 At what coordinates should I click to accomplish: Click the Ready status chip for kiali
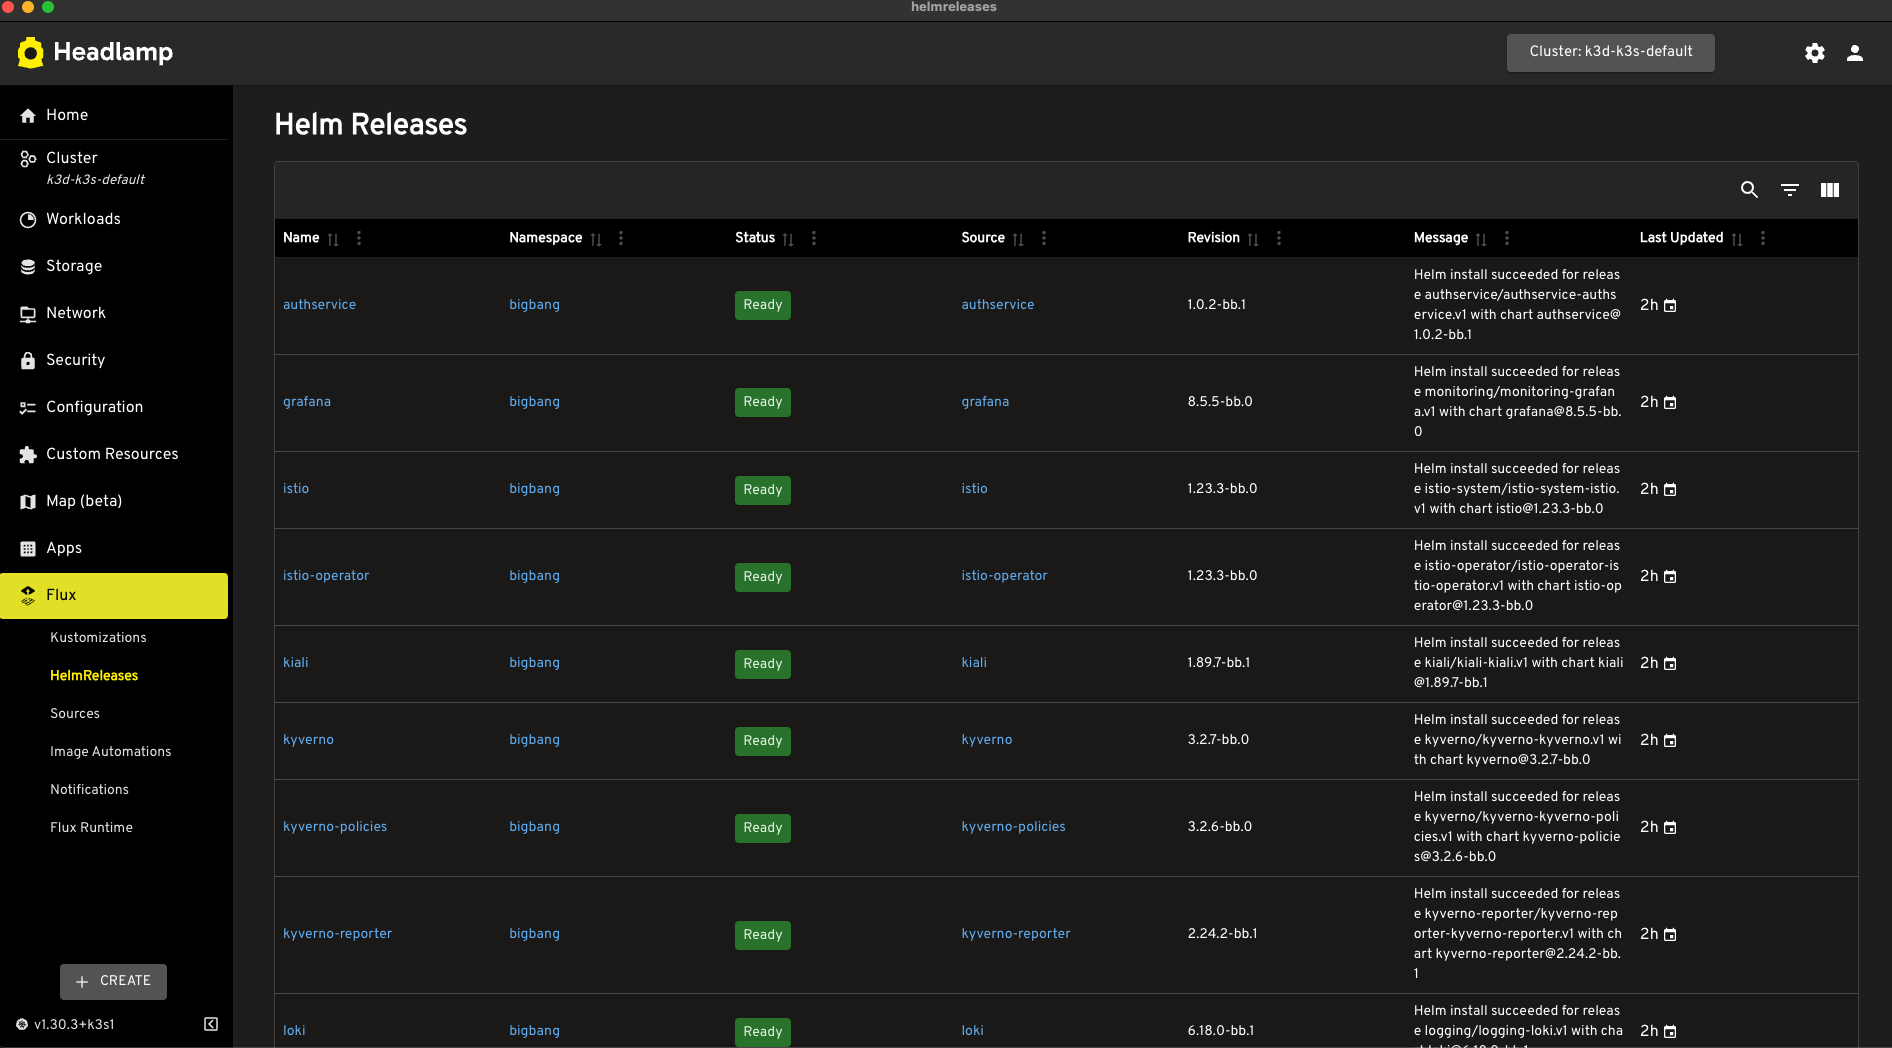coord(762,664)
